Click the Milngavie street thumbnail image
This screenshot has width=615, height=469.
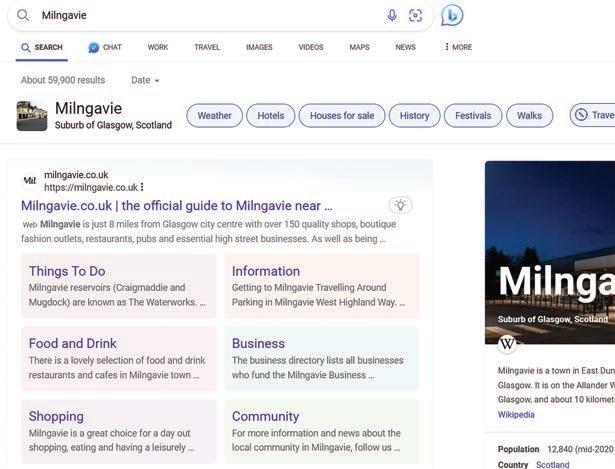32,116
